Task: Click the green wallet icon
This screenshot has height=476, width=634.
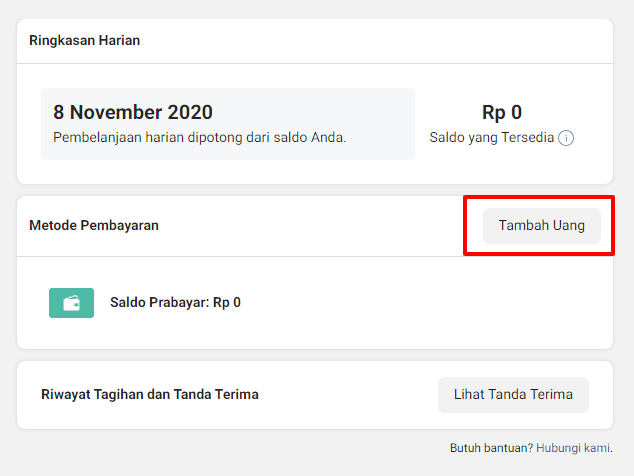Action: pos(71,302)
